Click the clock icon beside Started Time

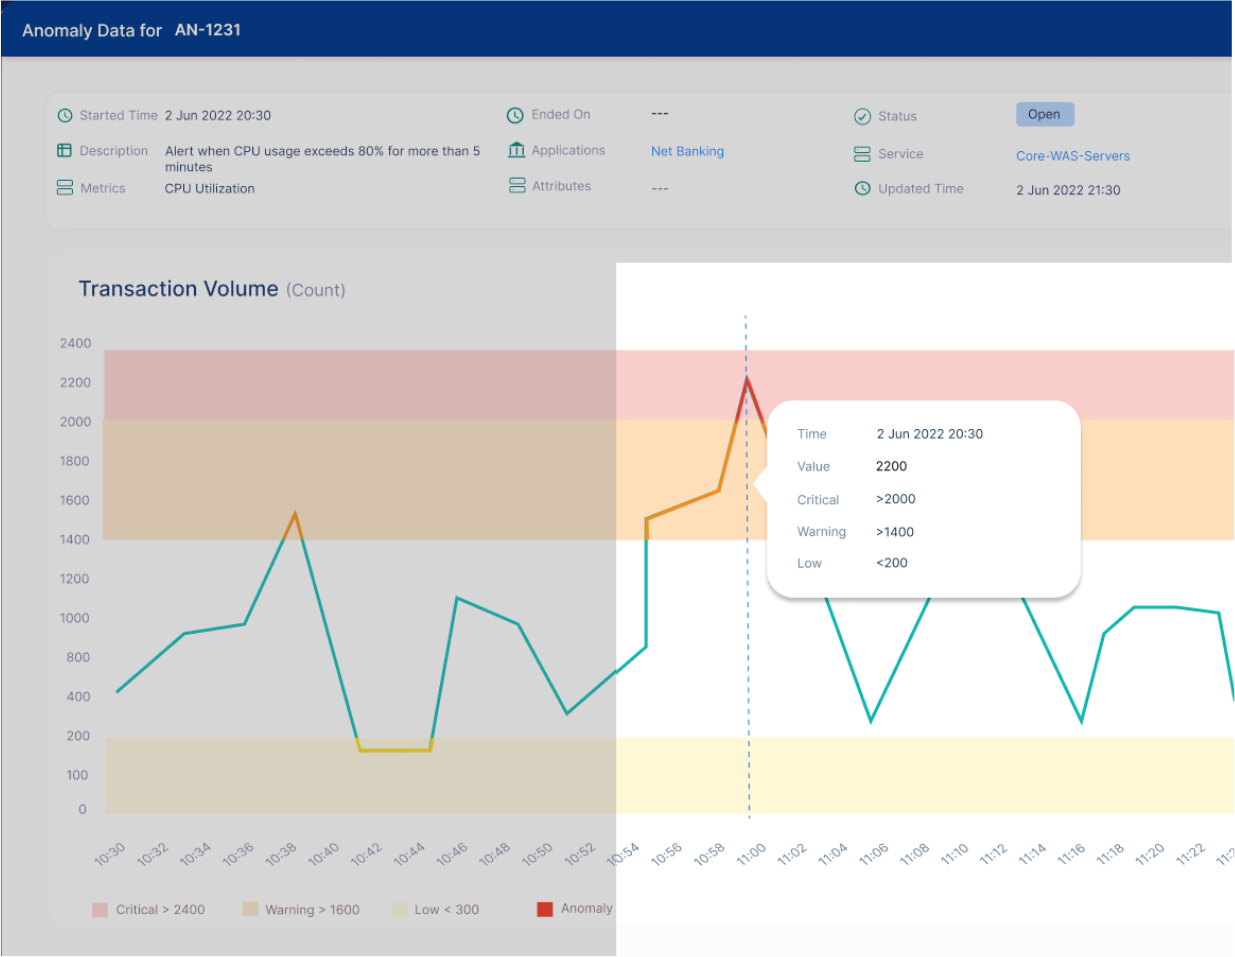coord(65,115)
